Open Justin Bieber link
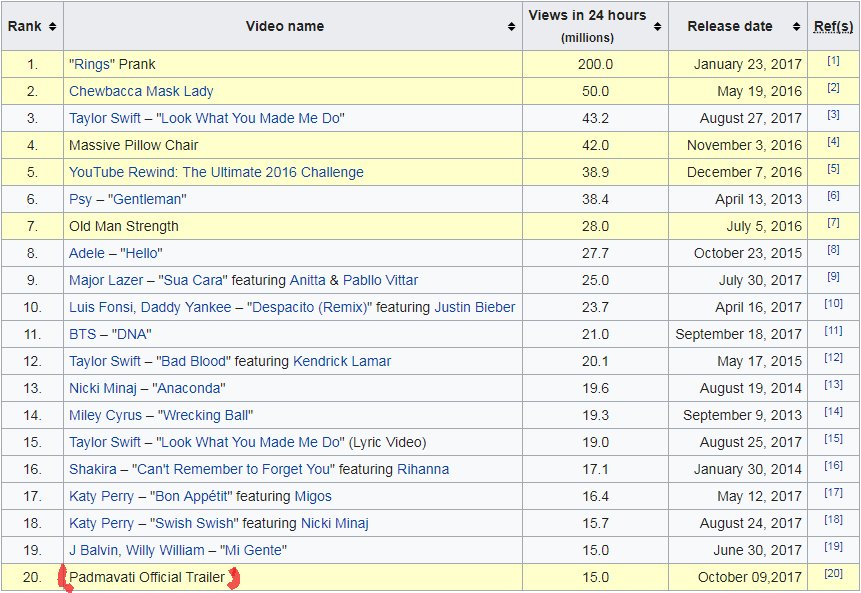The width and height of the screenshot is (861, 593). tap(475, 307)
